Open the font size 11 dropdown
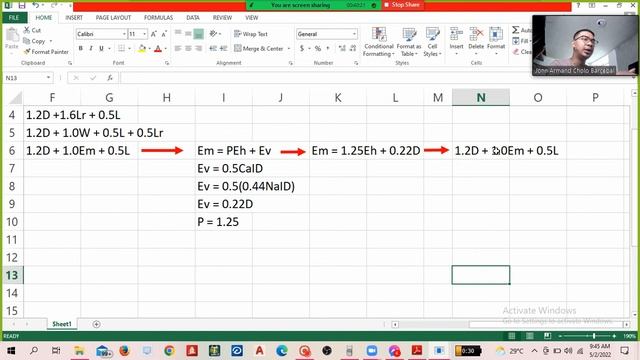 point(144,34)
